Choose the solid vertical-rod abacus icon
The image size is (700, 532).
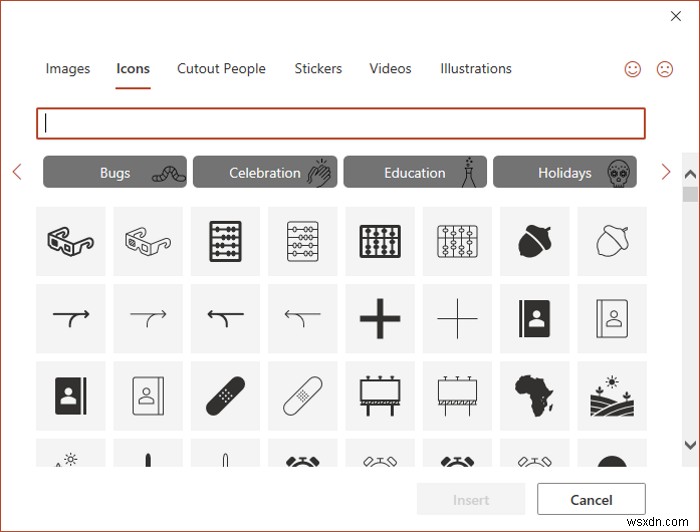380,241
